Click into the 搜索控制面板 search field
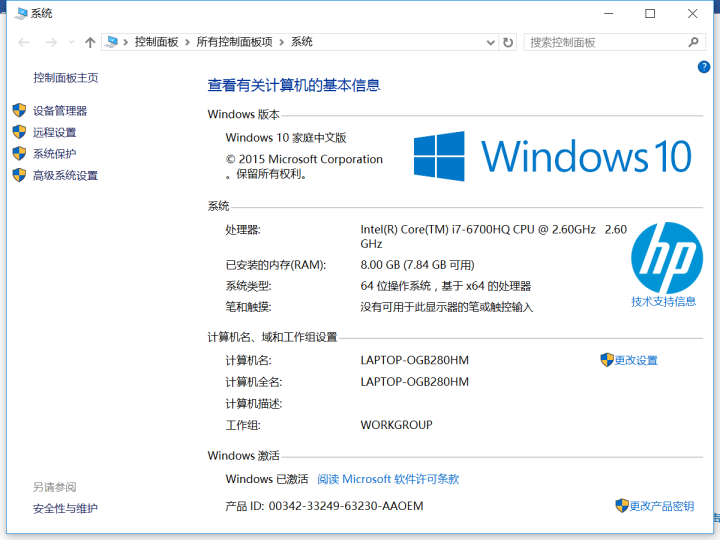This screenshot has width=720, height=540. pos(604,42)
